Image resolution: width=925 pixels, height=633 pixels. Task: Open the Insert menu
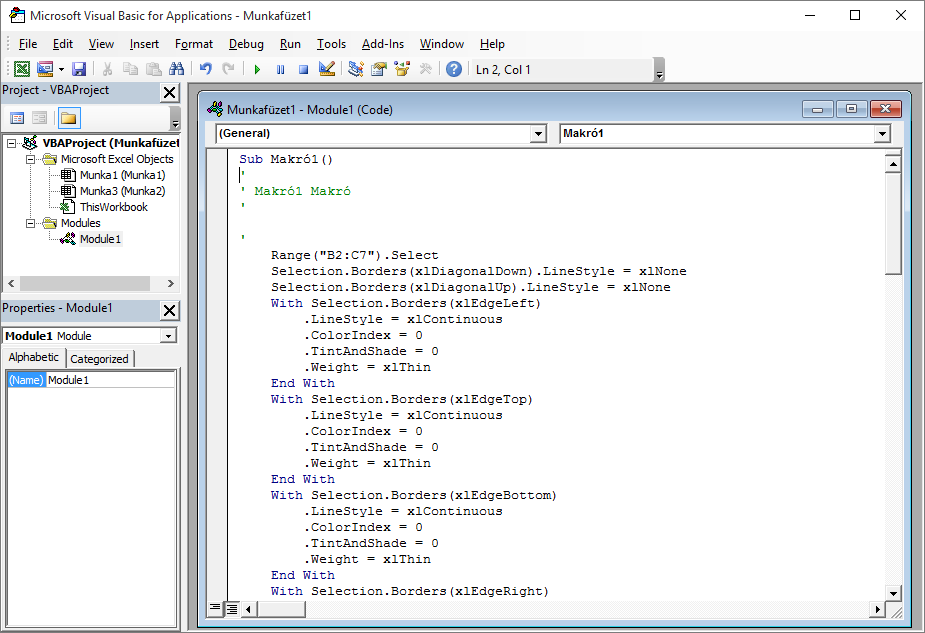[144, 44]
